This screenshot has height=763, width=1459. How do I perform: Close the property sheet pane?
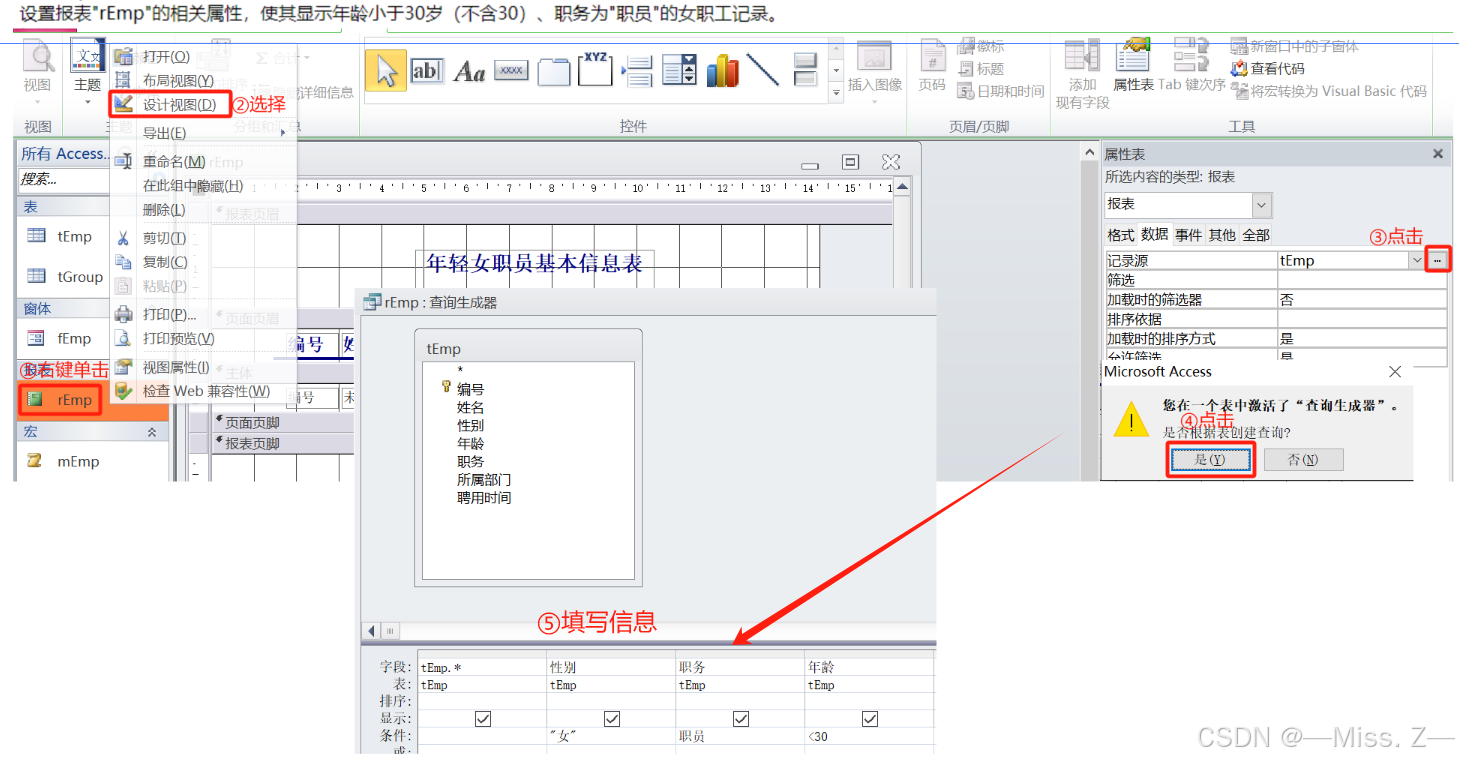tap(1438, 154)
